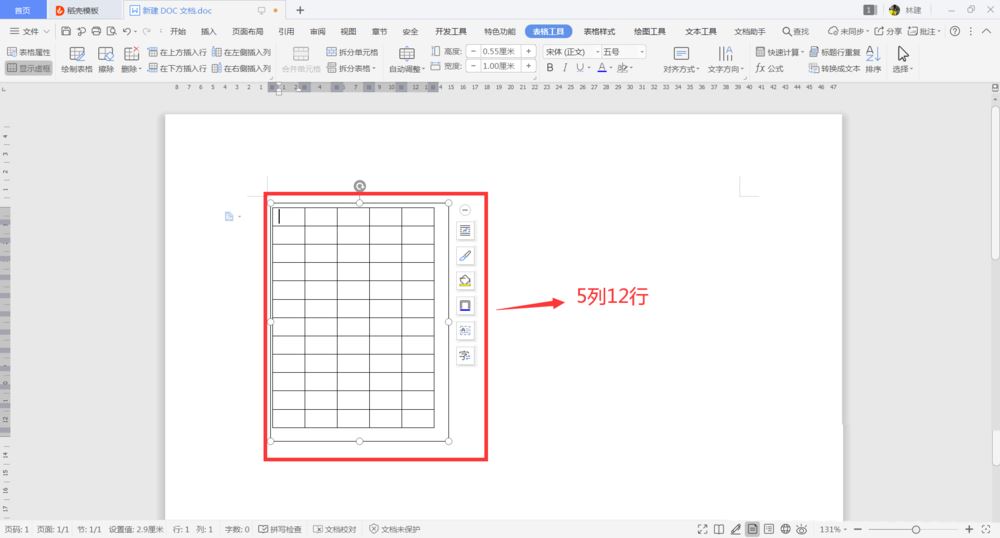
Task: Switch to the 开始 Home tab
Action: pos(178,31)
